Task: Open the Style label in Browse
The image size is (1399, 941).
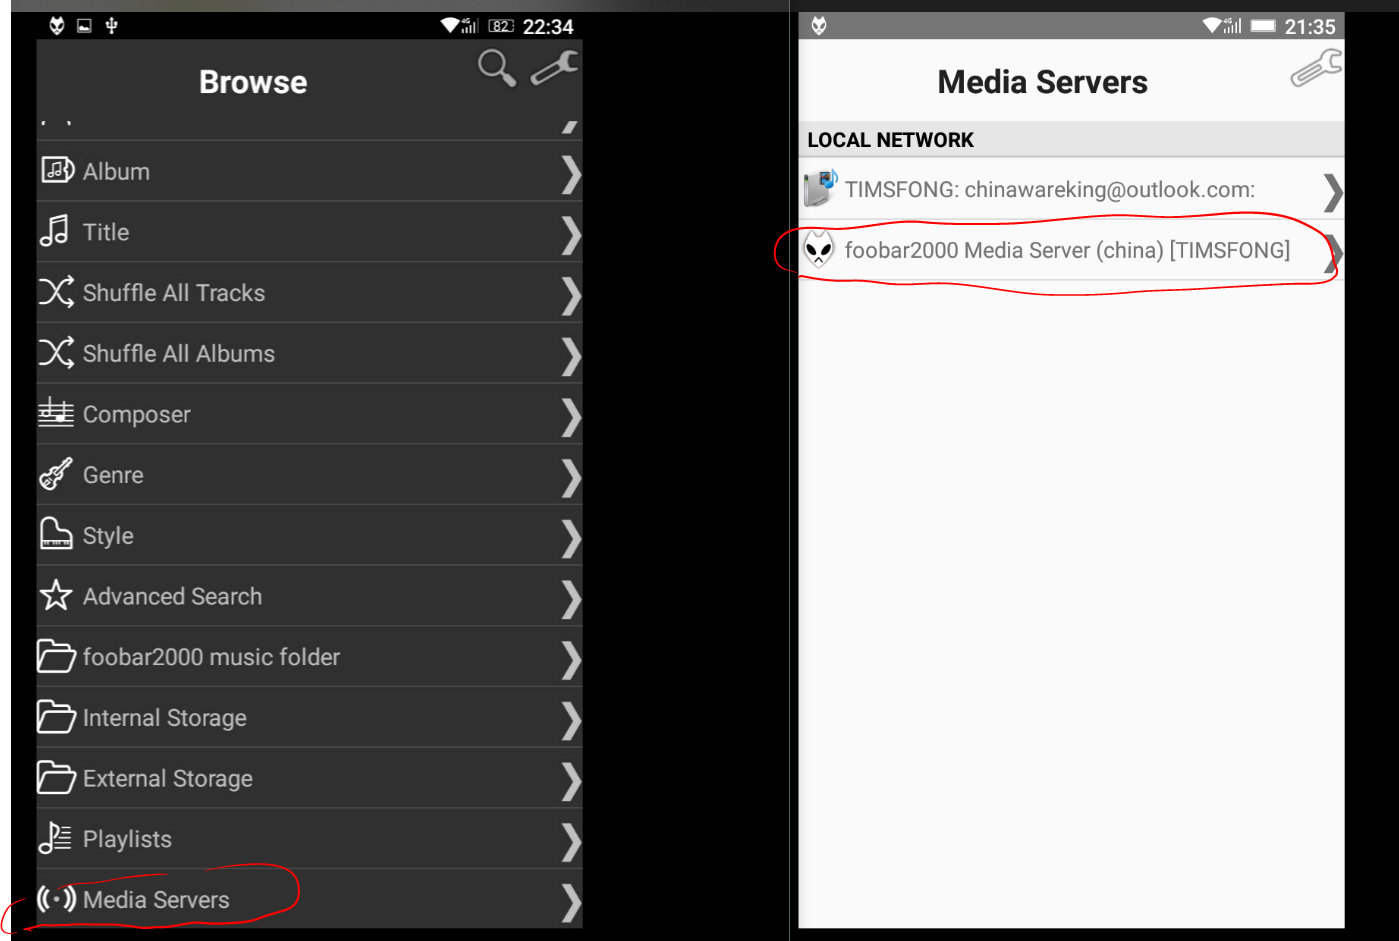Action: pyautogui.click(x=108, y=536)
